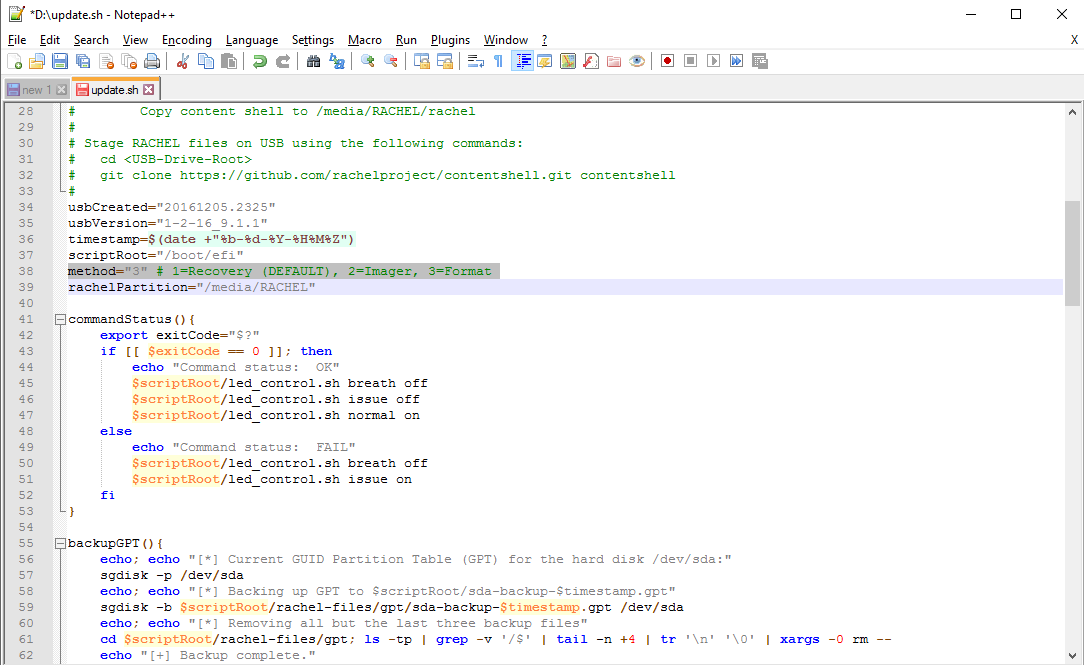Click the Folder as Workspace icon
The width and height of the screenshot is (1084, 665).
(614, 62)
